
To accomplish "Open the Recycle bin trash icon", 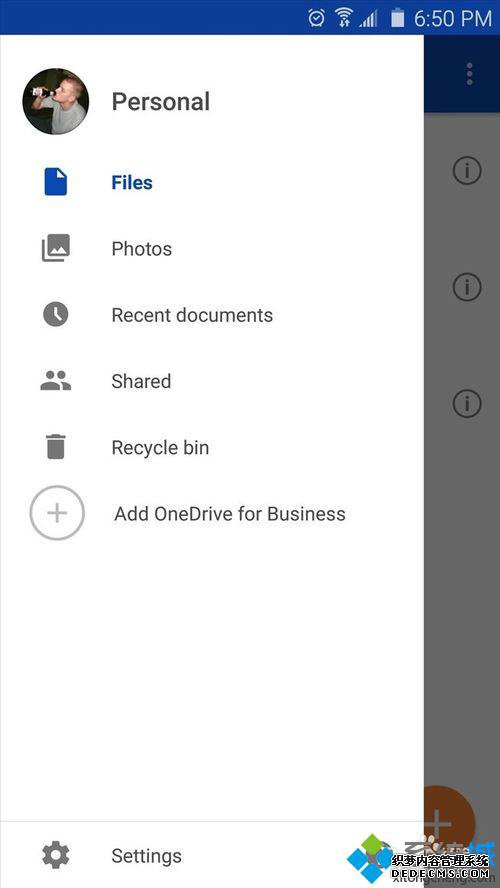I will point(55,446).
